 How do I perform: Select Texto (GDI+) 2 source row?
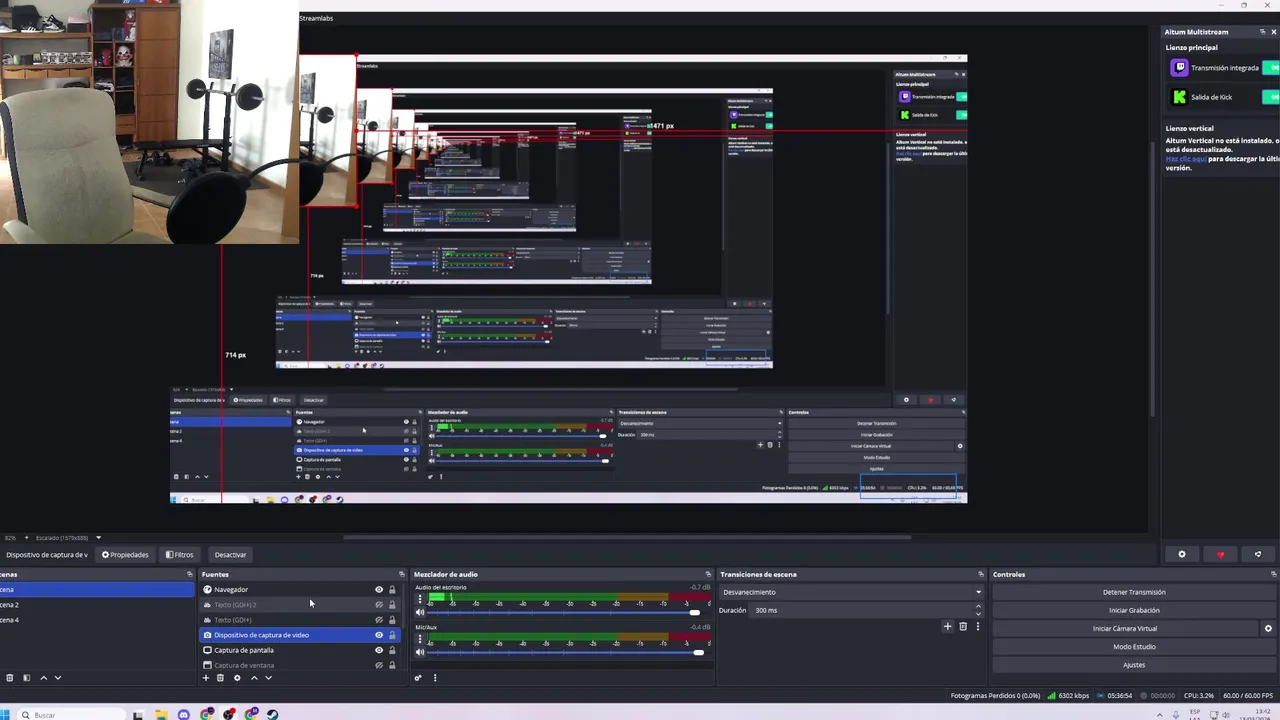click(300, 605)
